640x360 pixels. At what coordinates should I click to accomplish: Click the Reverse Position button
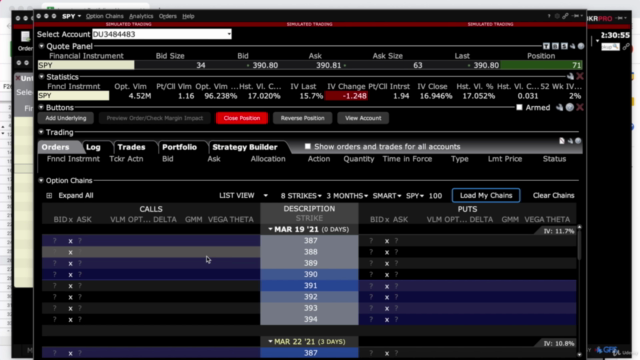point(302,118)
